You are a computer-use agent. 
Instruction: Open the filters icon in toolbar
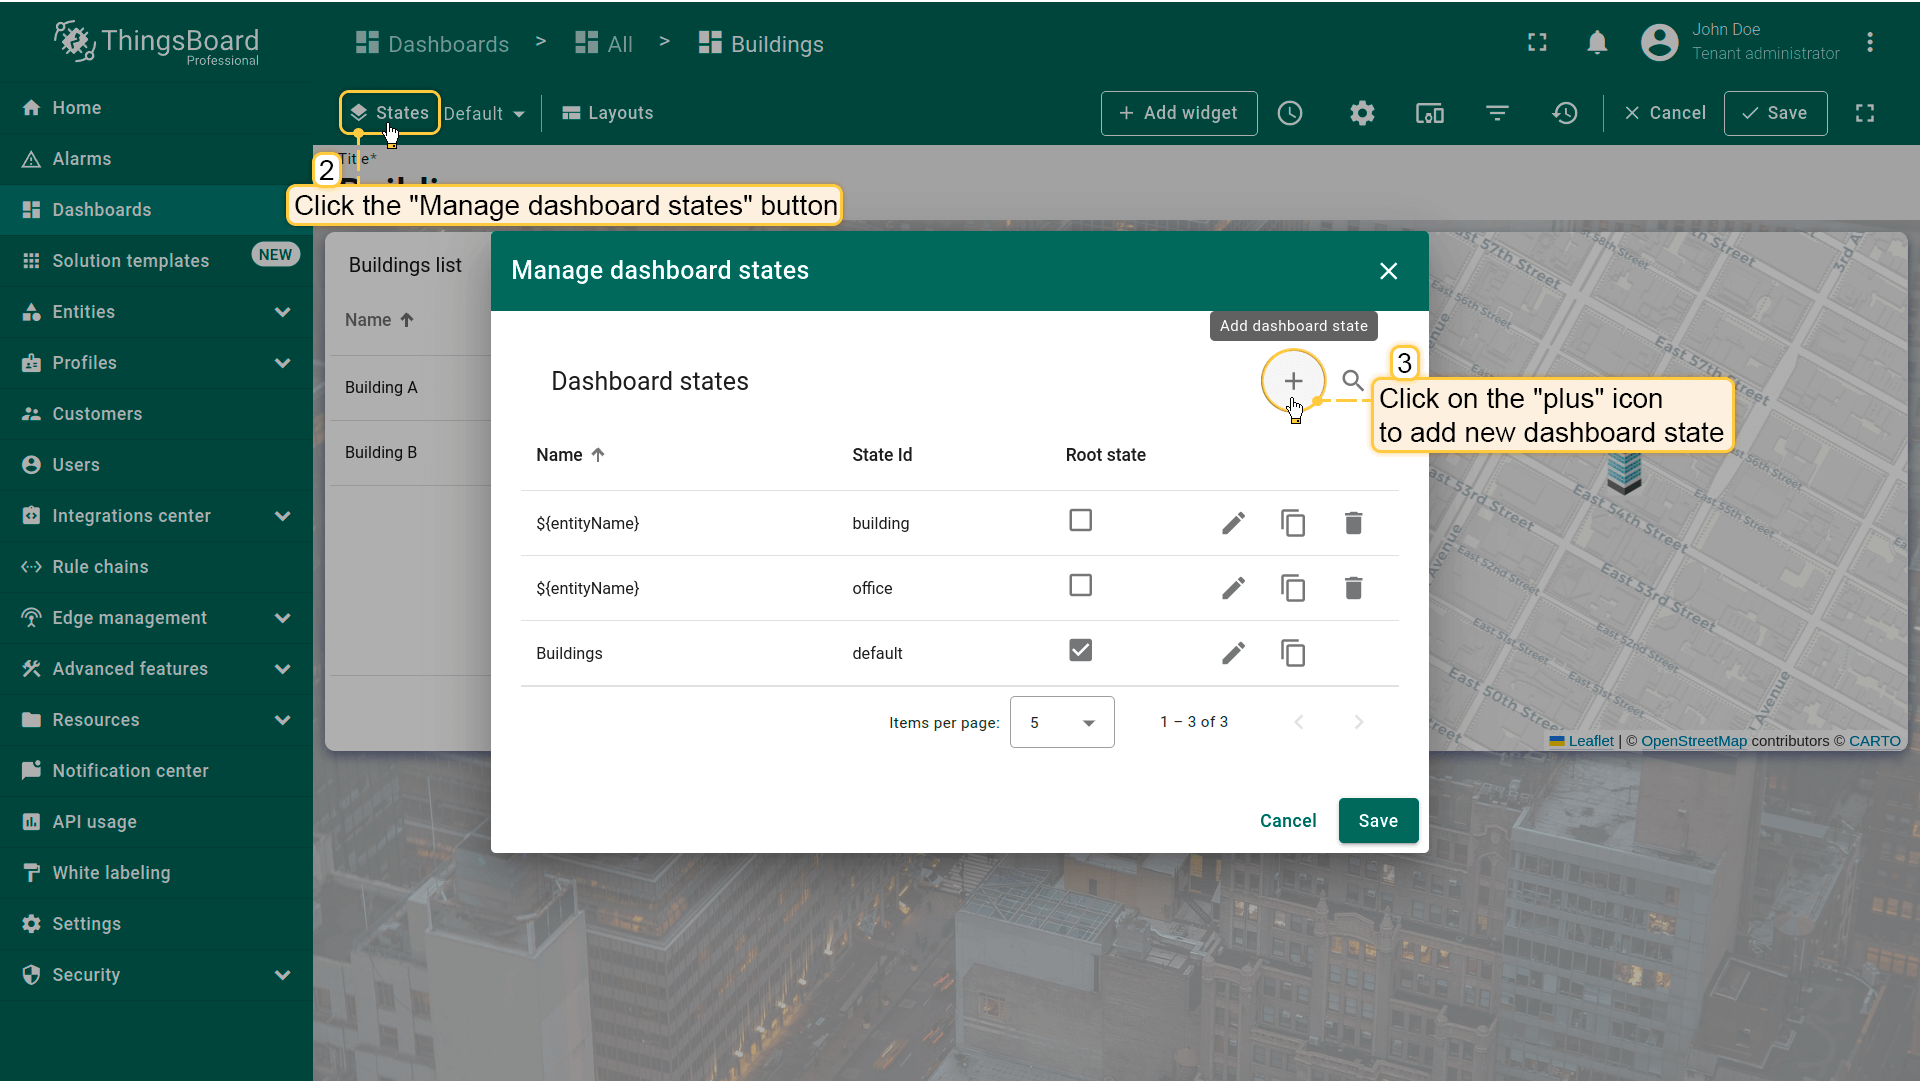click(x=1497, y=113)
